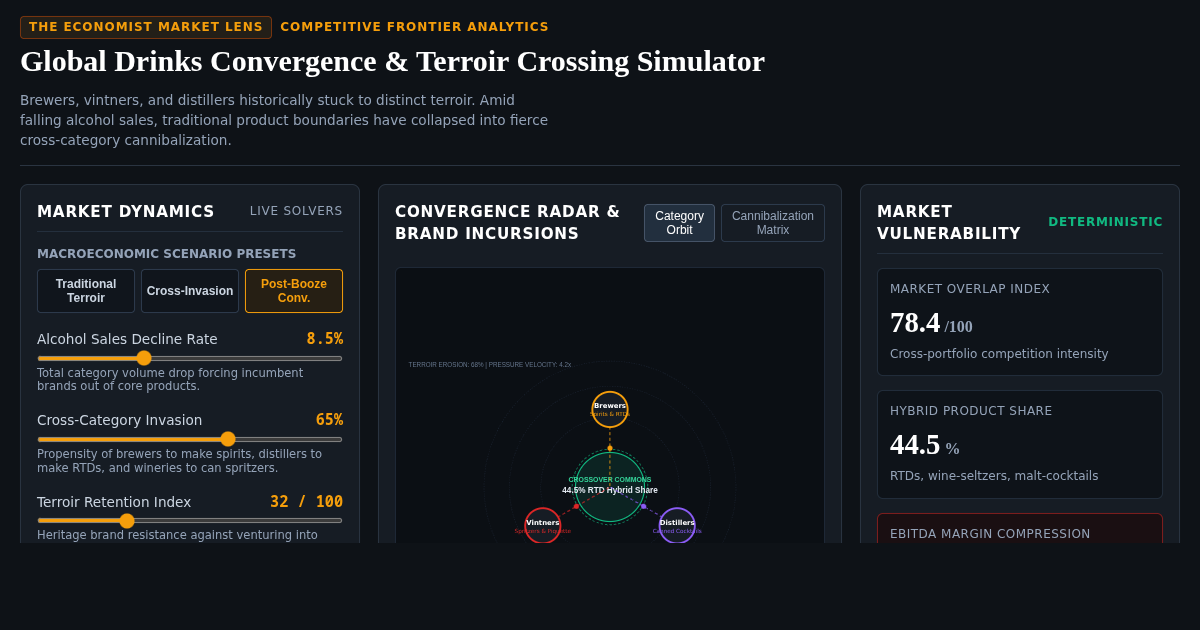Click the Market Dynamics panel title
Viewport: 1200px width, 630px height.
(126, 212)
